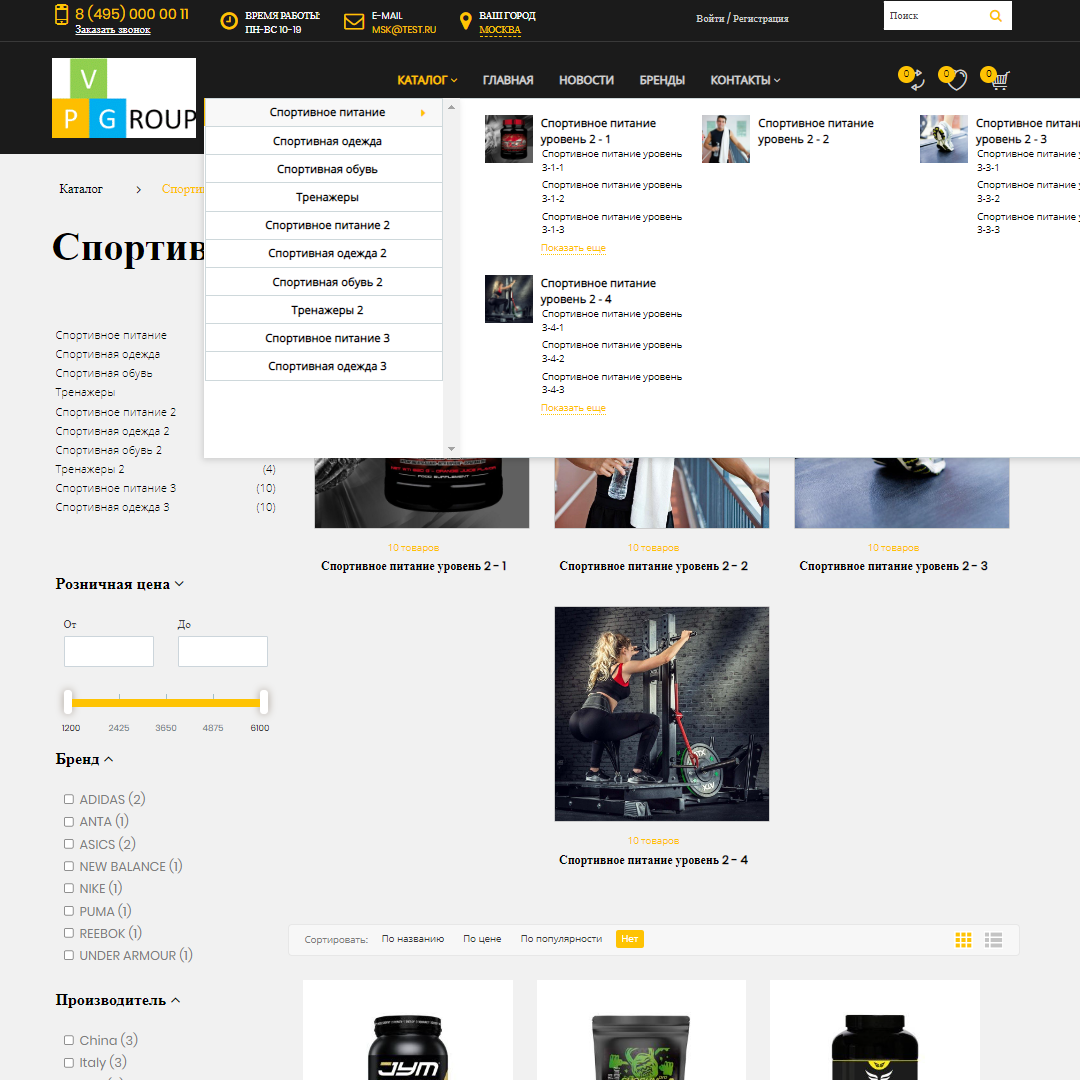Screen dimensions: 1080x1080
Task: Open the wishlist heart icon
Action: coord(956,81)
